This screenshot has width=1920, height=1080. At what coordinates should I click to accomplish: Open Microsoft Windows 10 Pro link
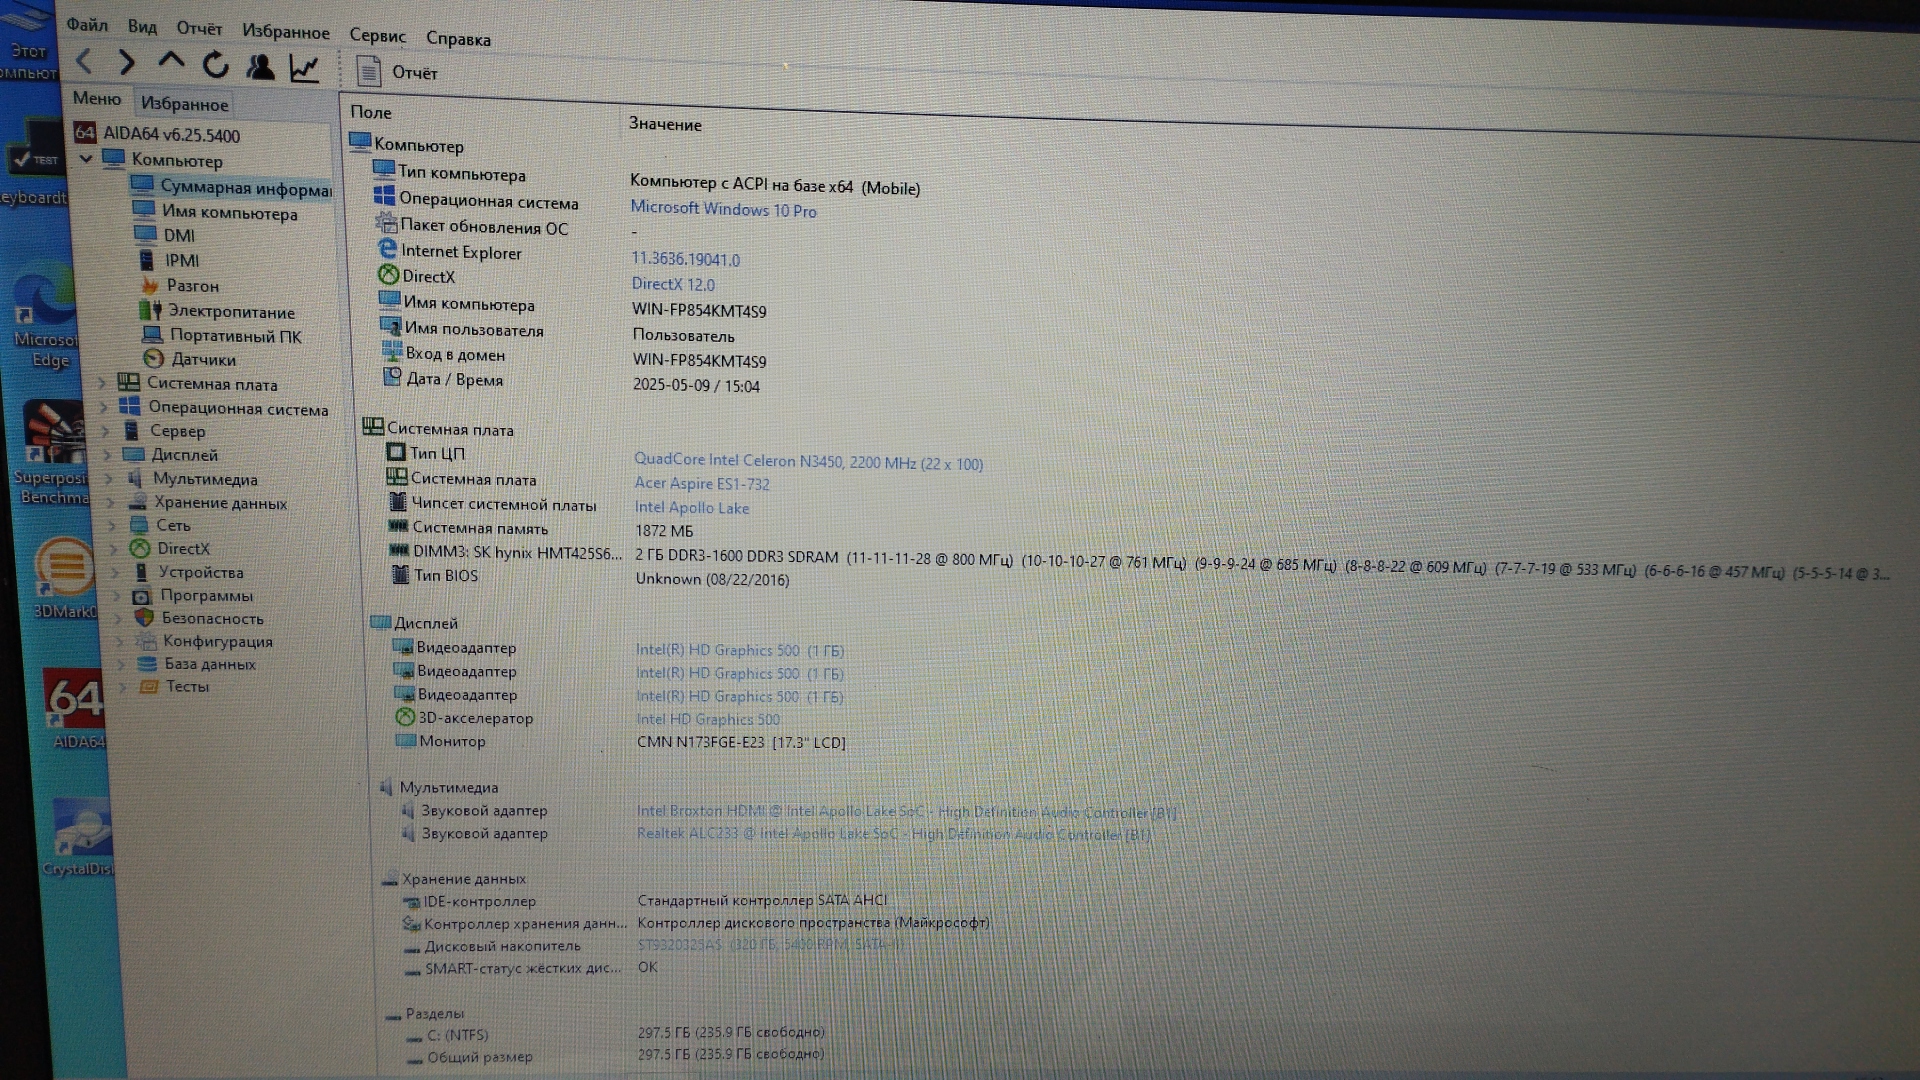click(723, 210)
